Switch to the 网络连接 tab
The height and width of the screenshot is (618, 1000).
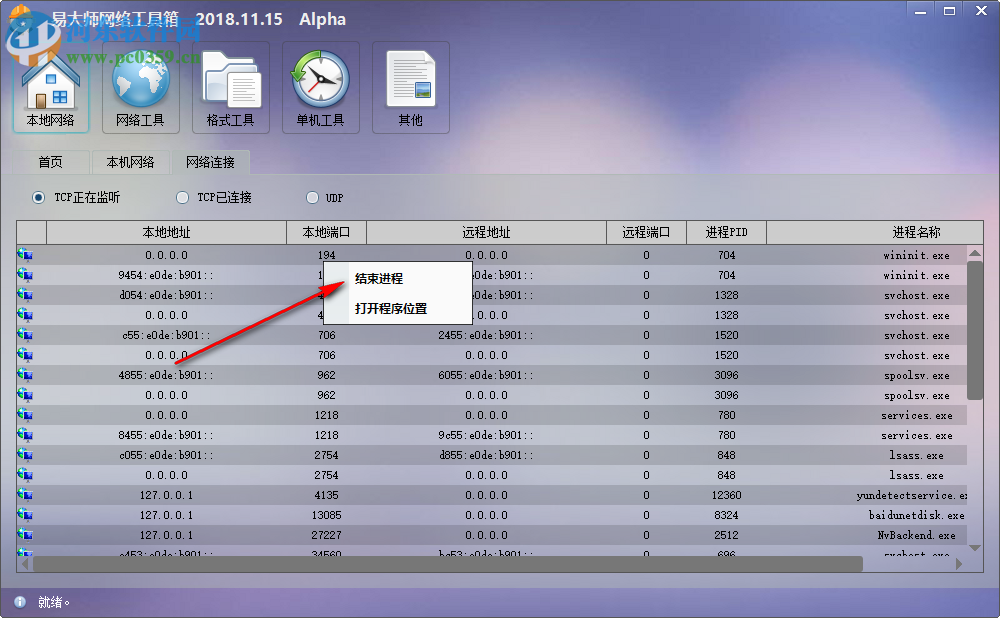210,163
